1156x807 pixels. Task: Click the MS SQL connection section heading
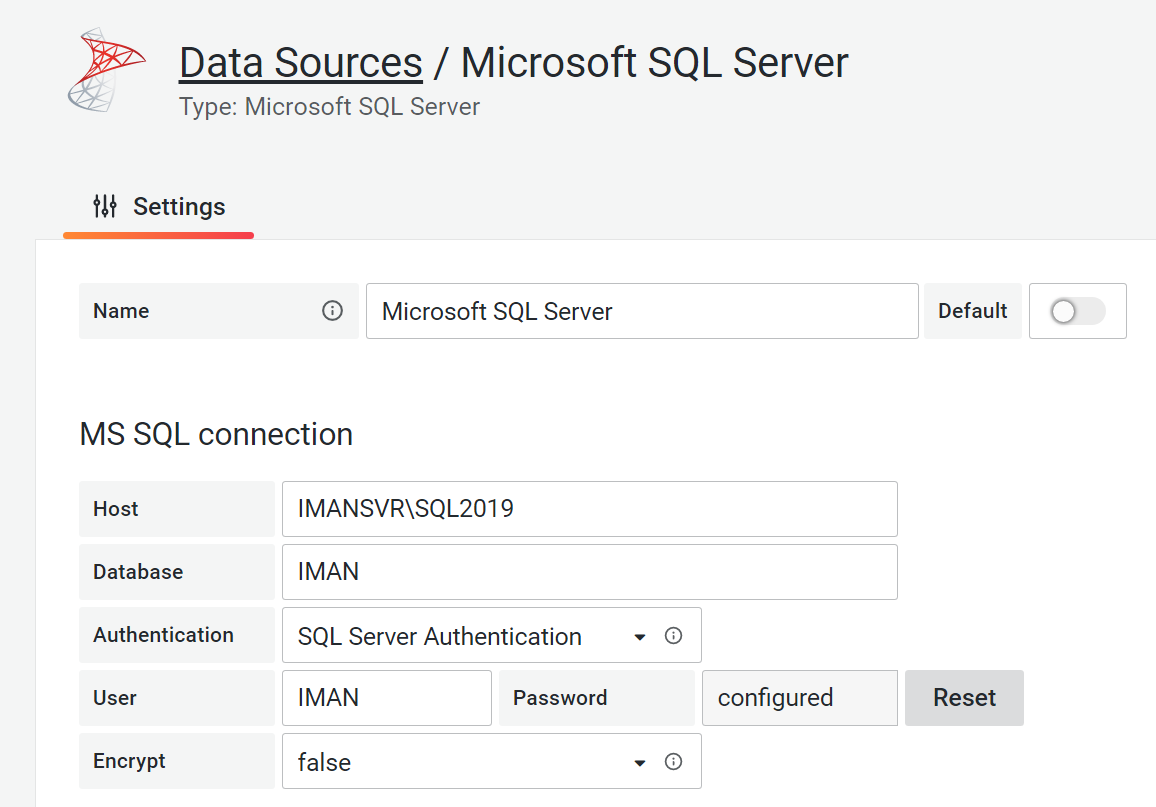click(216, 434)
